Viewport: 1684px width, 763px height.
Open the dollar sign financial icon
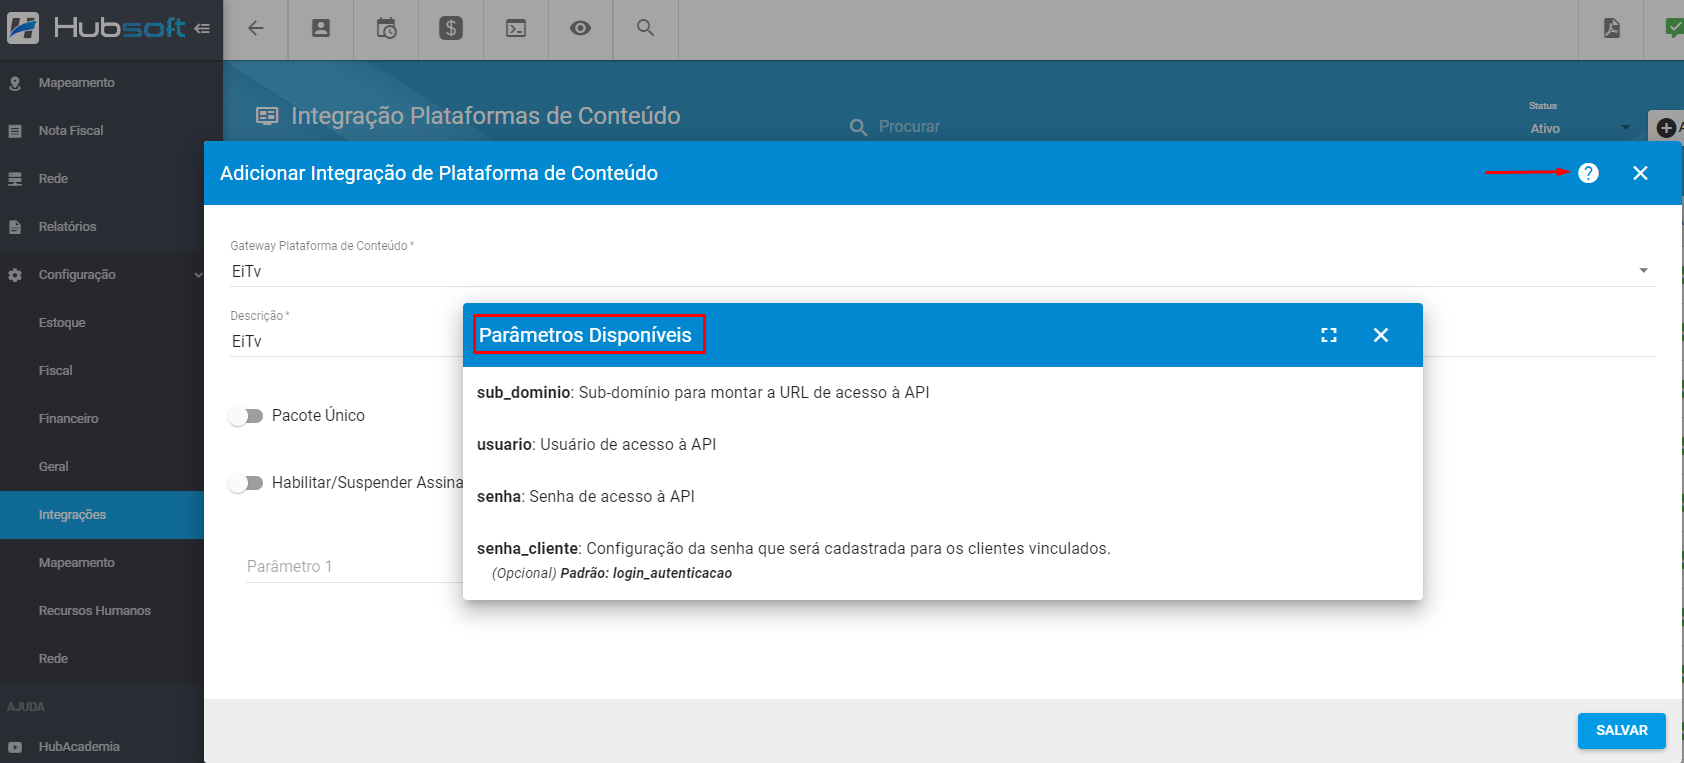pos(451,28)
